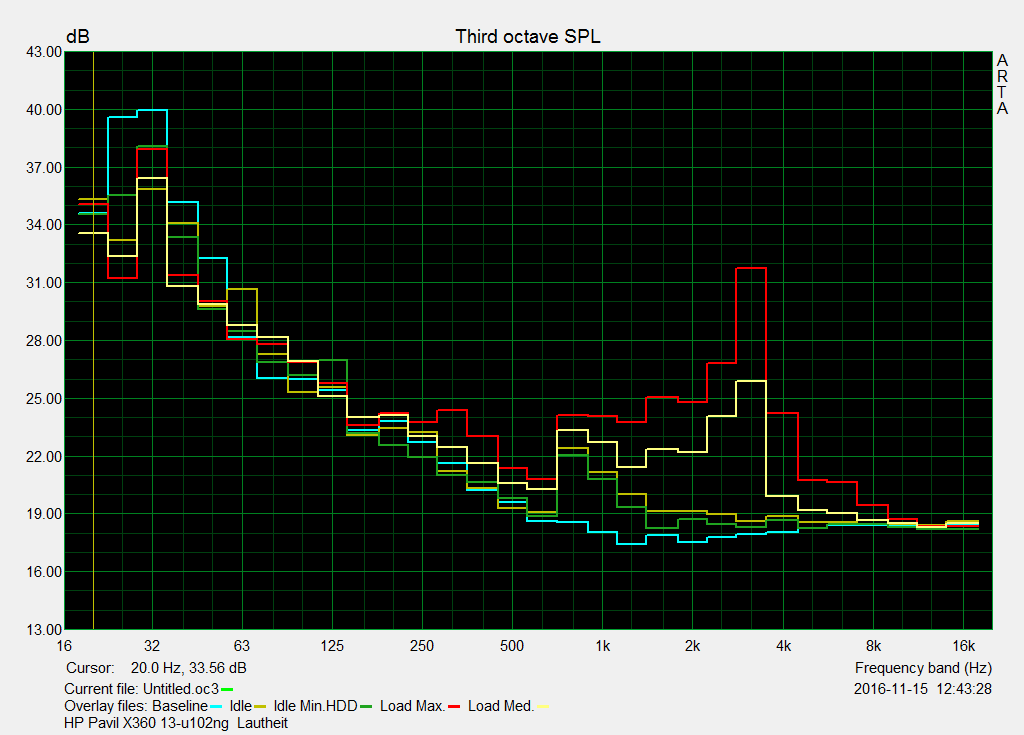Click the 250 frequency axis label
This screenshot has width=1024, height=735.
(422, 646)
